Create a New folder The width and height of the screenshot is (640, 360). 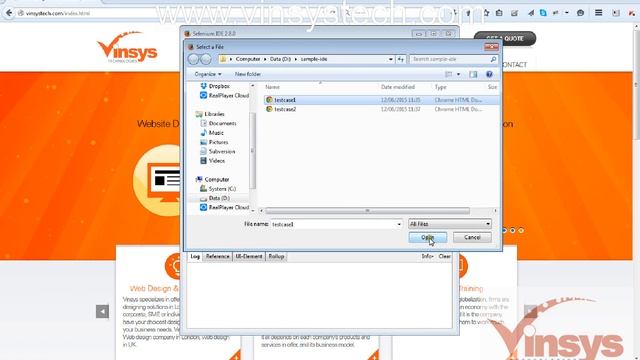[x=247, y=74]
